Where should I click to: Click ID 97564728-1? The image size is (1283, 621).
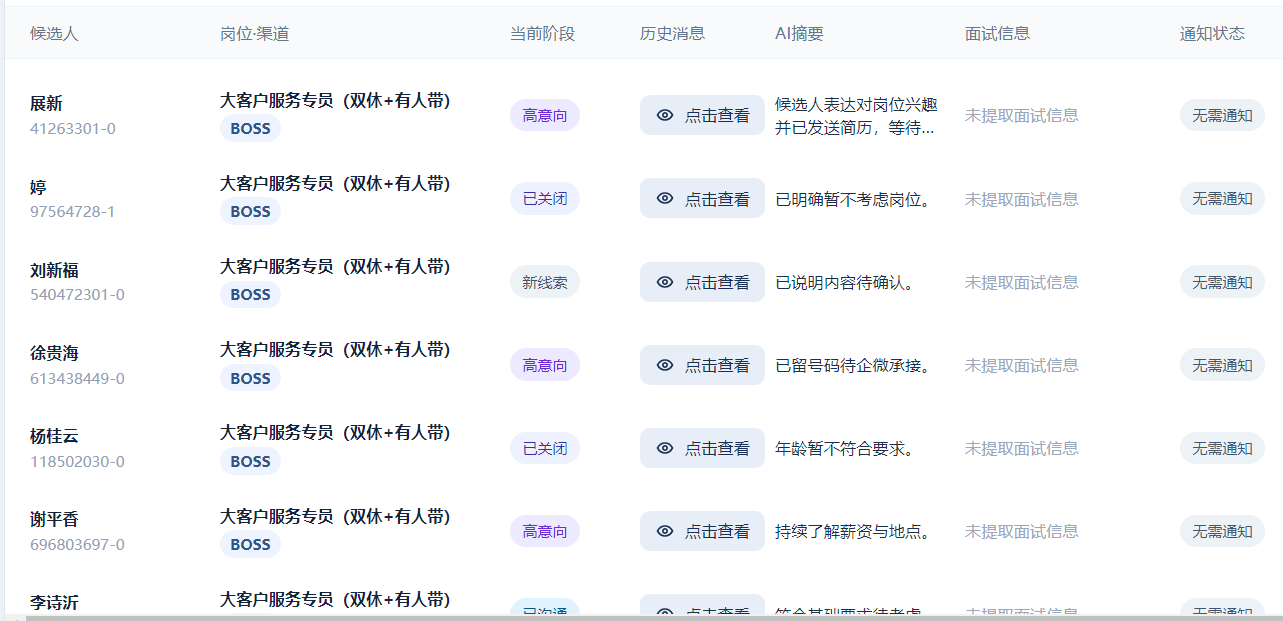(73, 211)
